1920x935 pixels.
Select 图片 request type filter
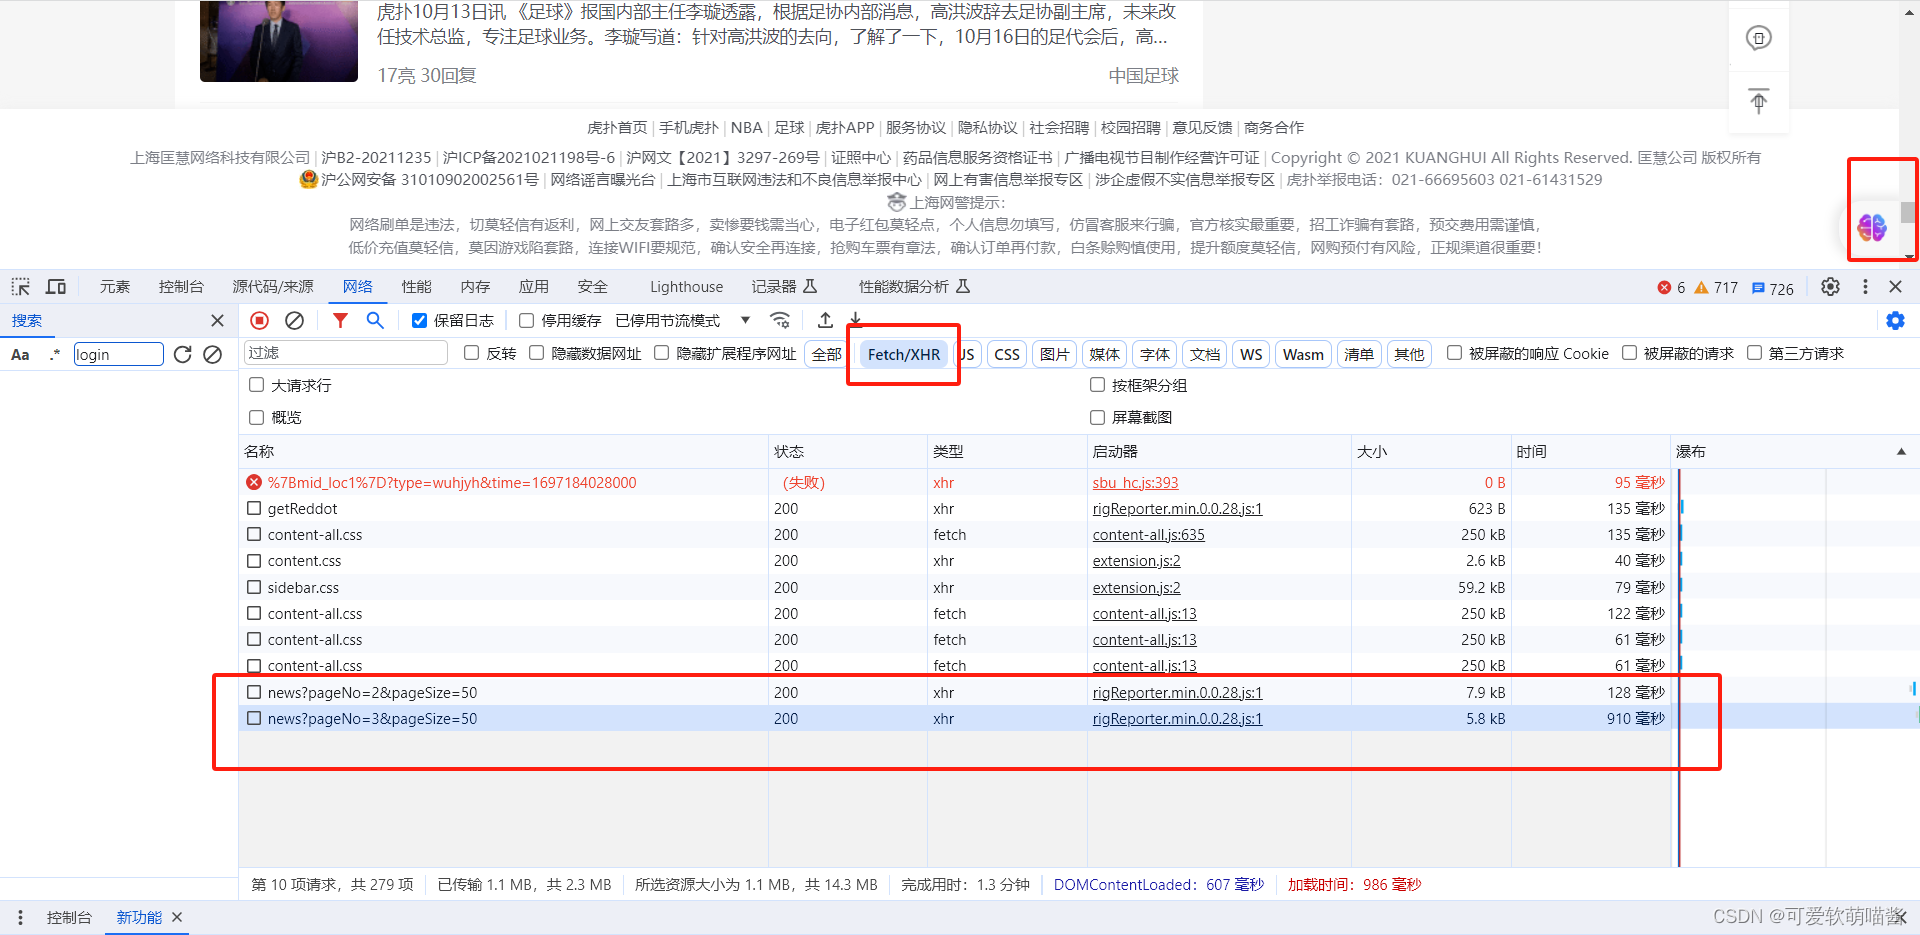(x=1054, y=354)
